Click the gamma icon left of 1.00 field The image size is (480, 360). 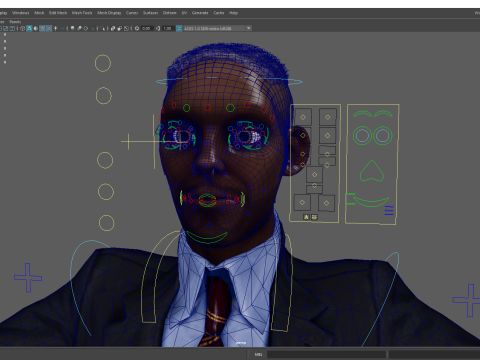[x=158, y=28]
